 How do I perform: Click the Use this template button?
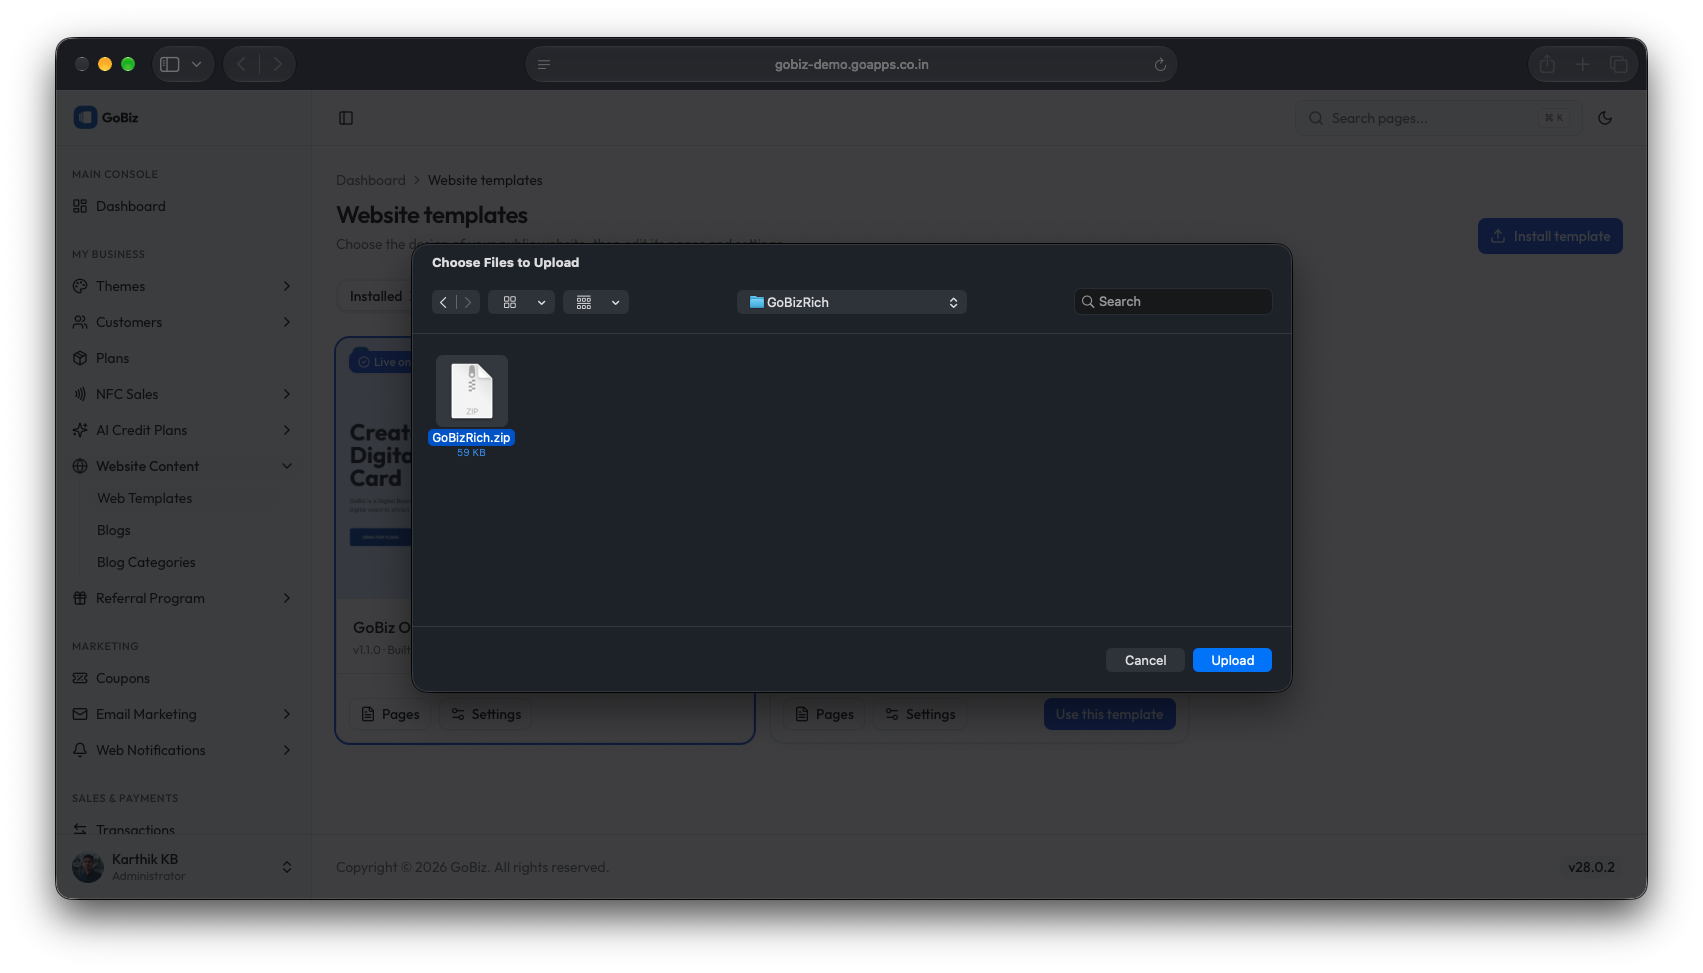1109,714
